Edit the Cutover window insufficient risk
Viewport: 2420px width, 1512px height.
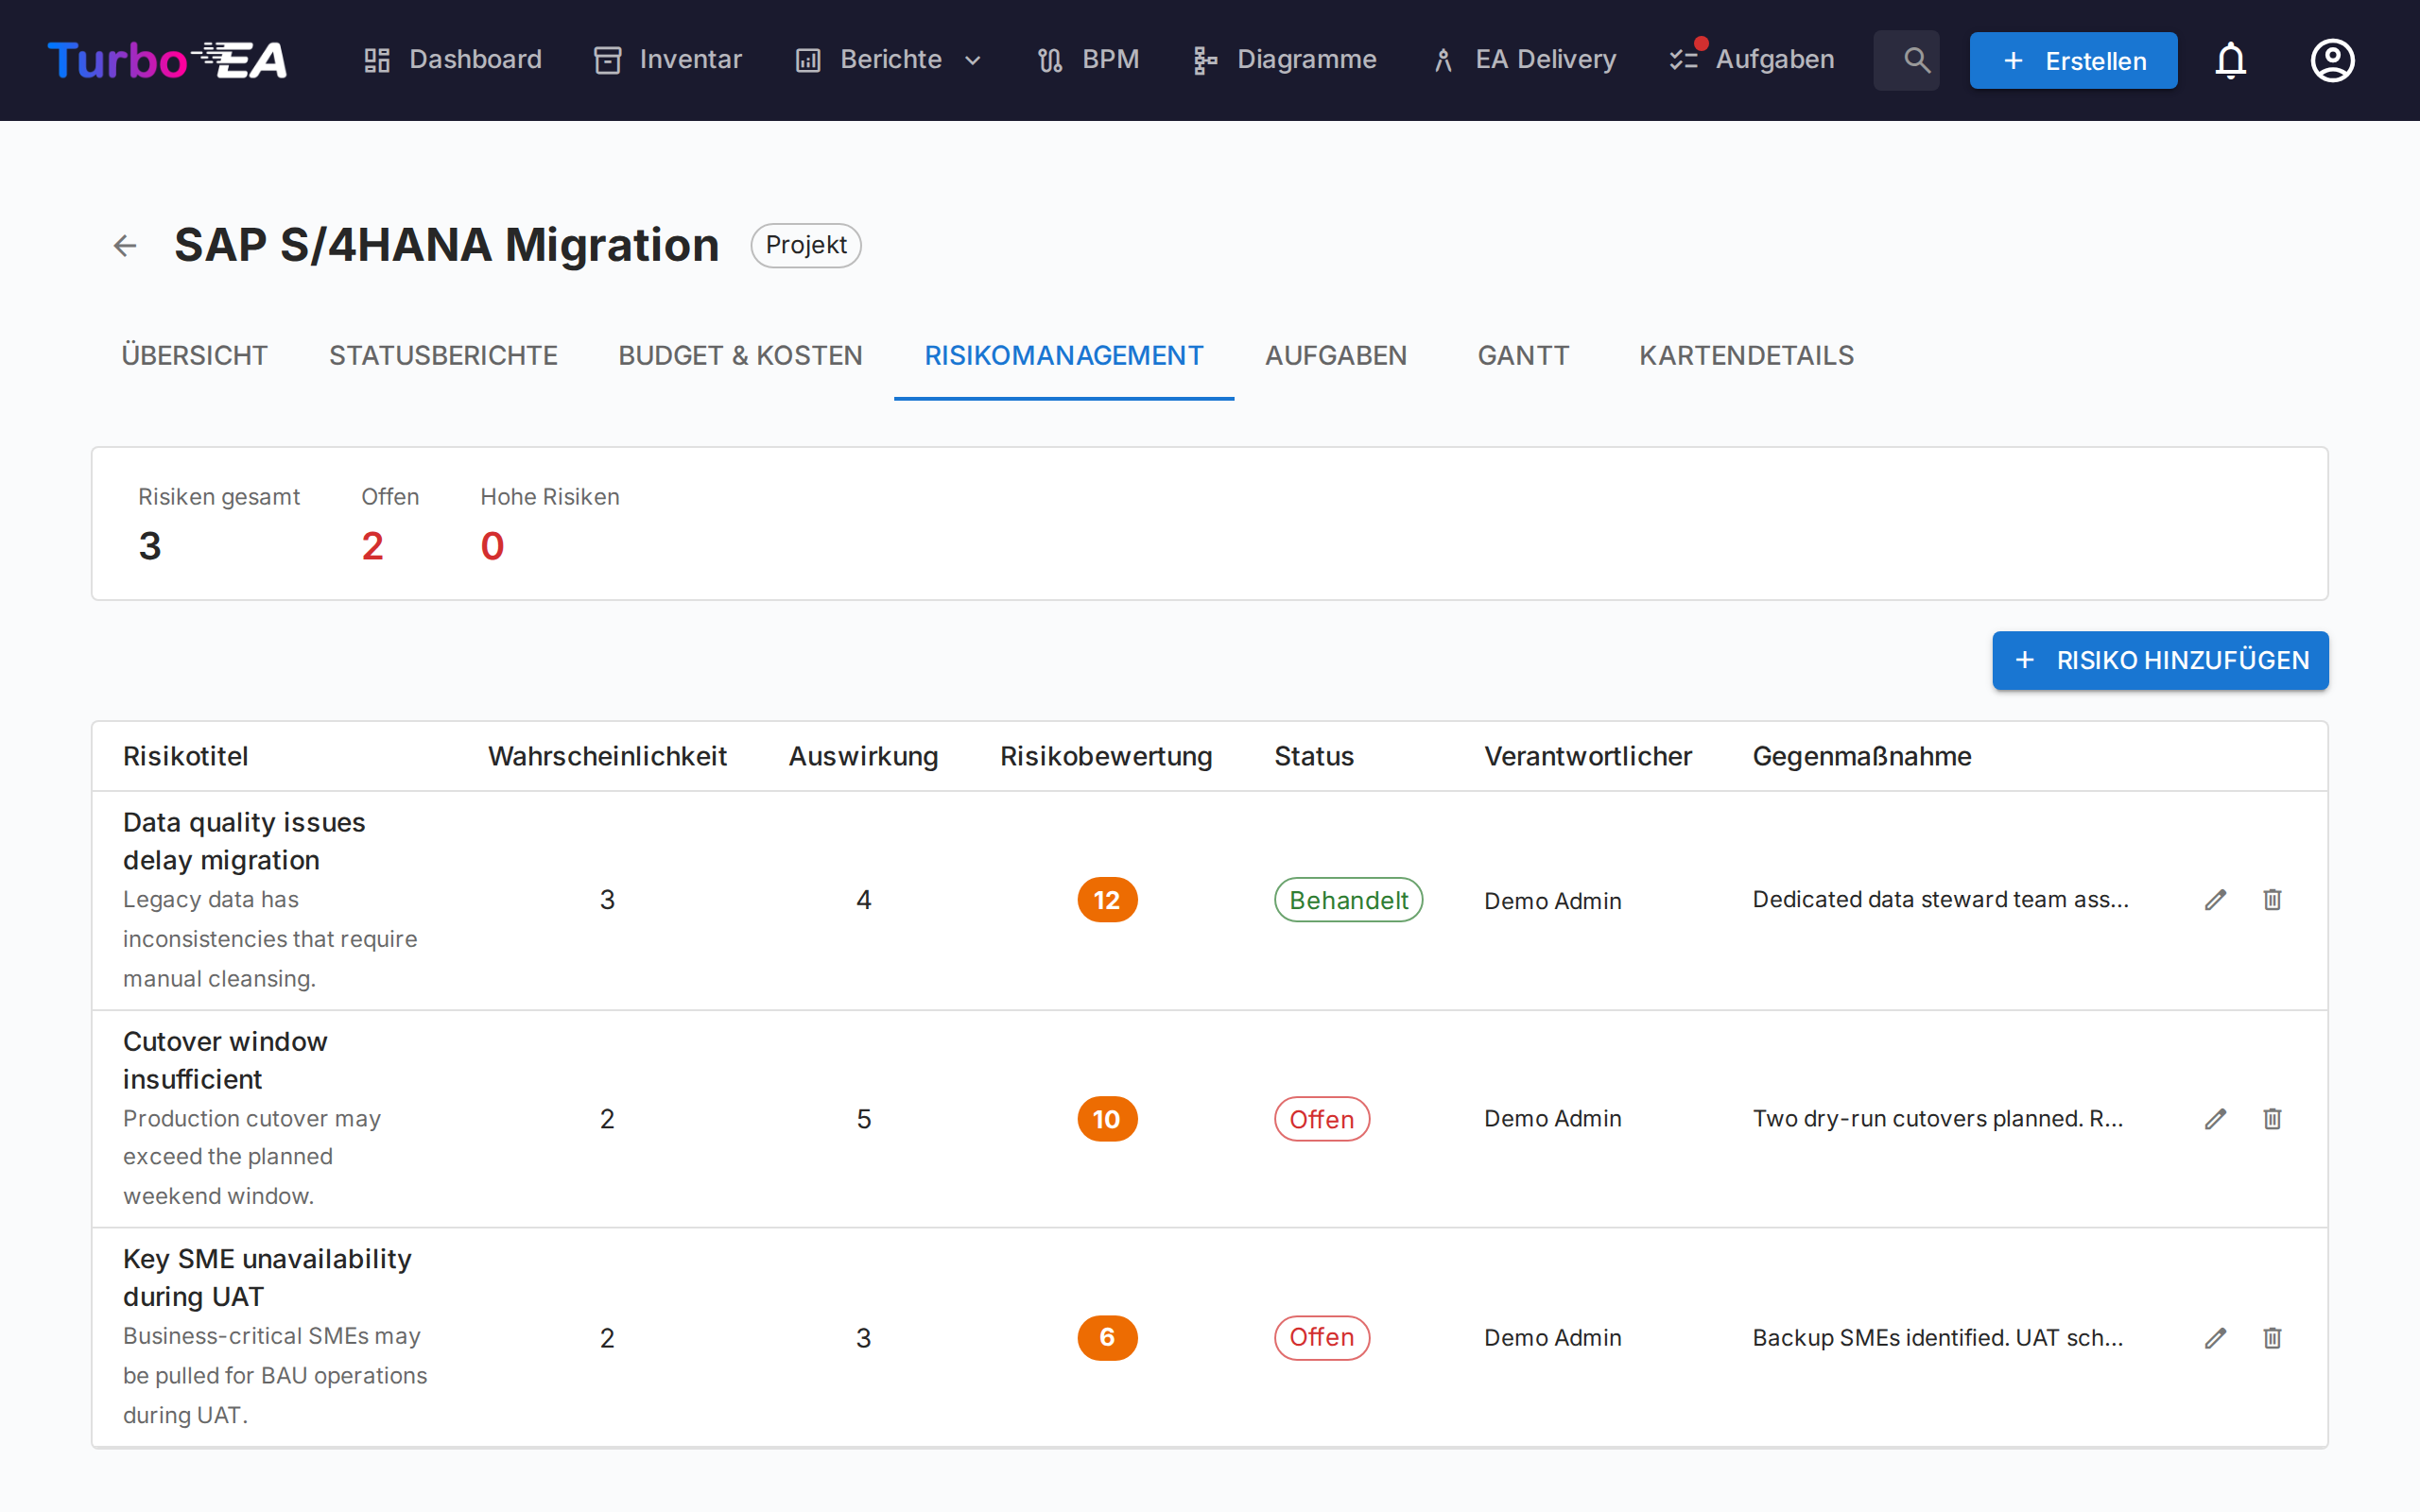[x=2215, y=1119]
